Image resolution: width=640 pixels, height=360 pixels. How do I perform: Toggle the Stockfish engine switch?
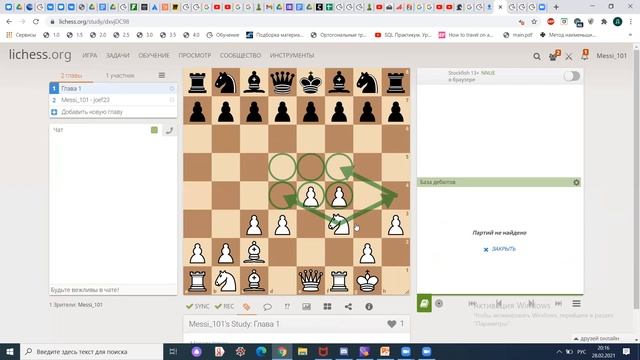tap(571, 76)
